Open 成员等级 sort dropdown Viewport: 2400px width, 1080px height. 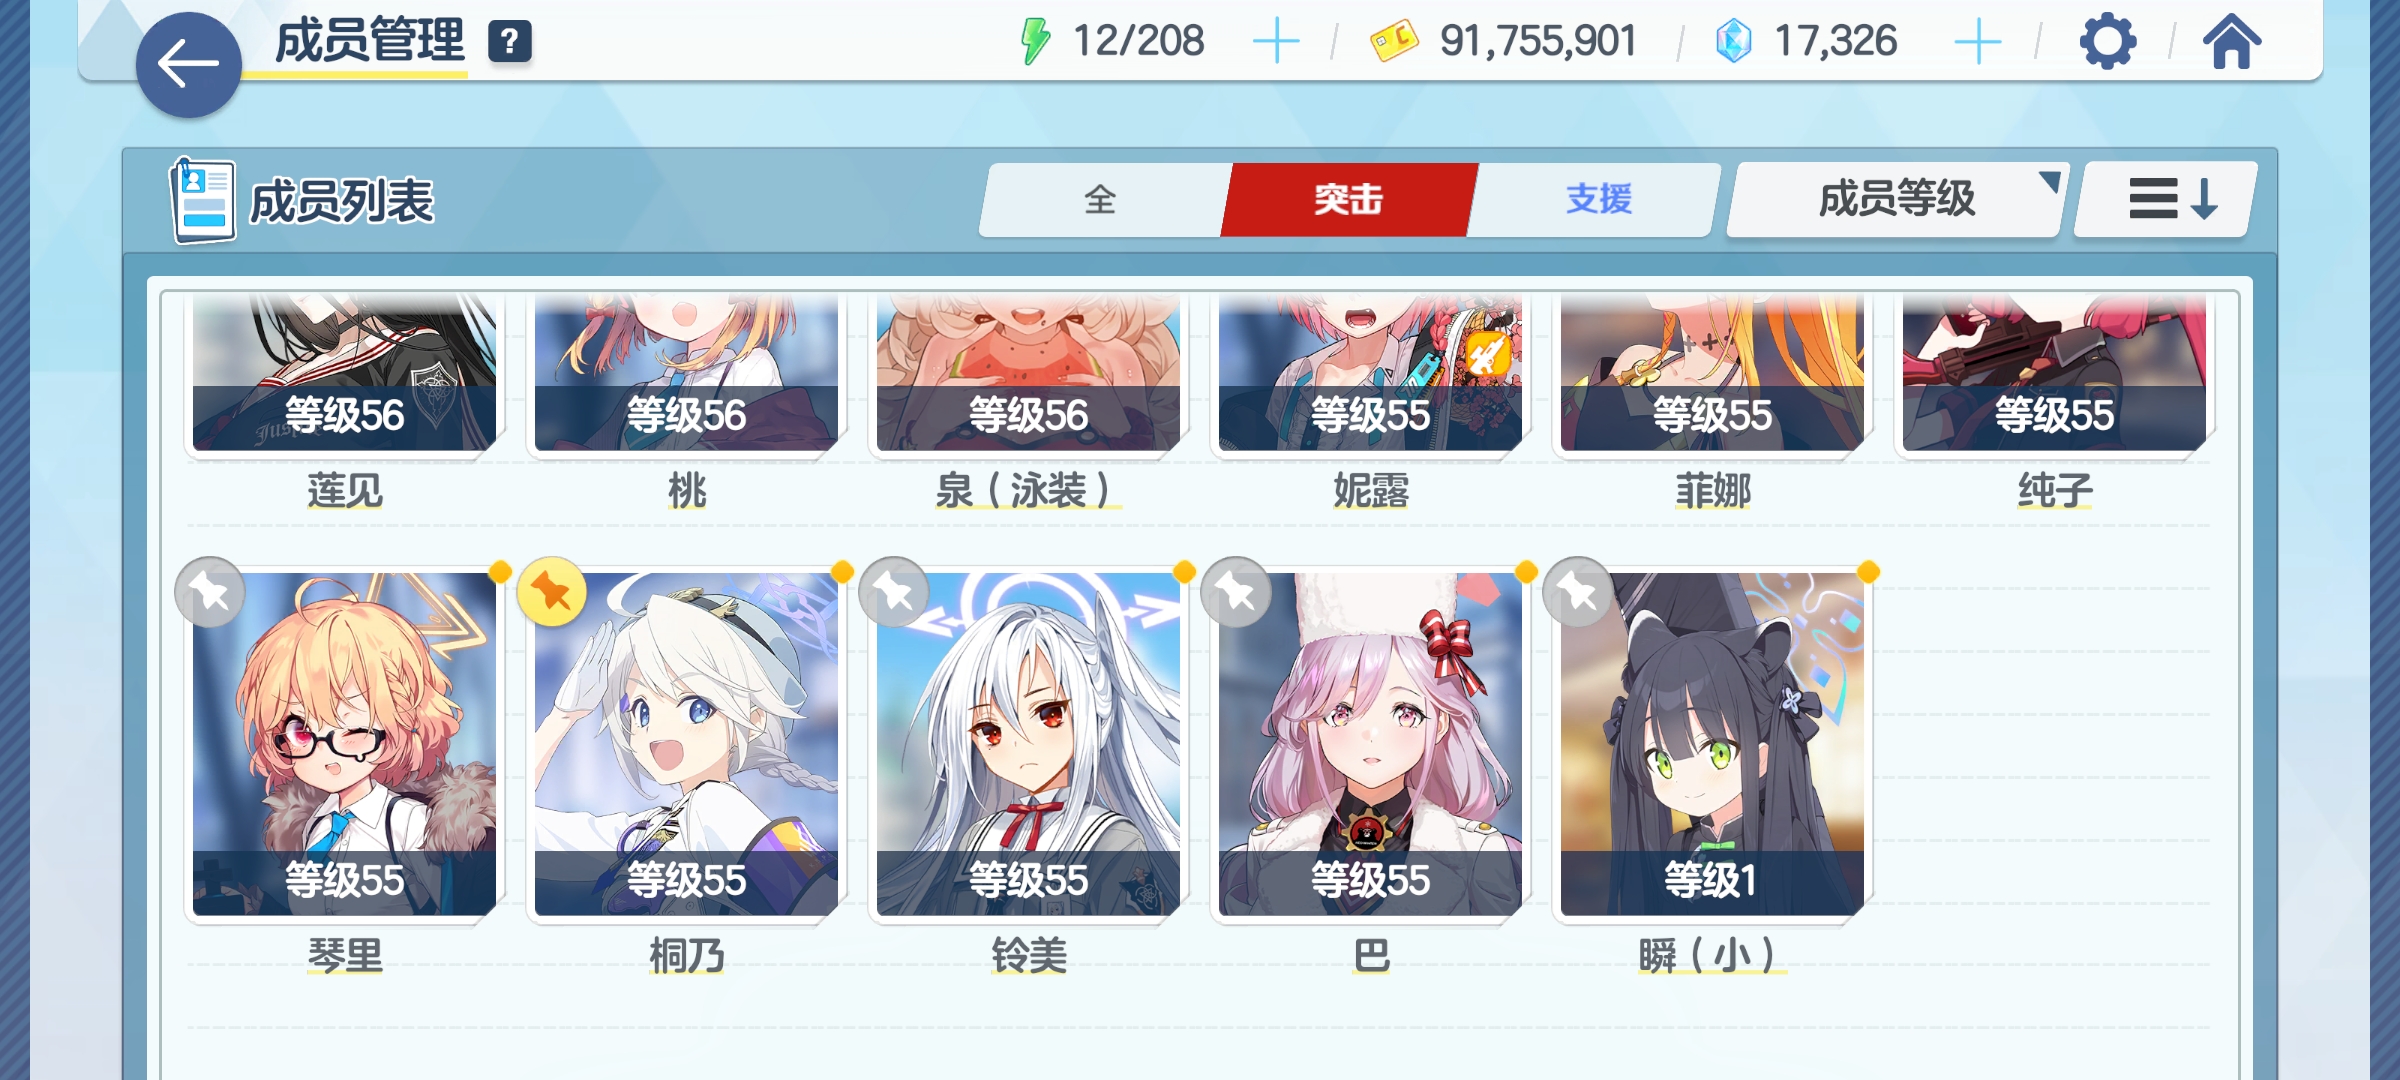[1895, 199]
